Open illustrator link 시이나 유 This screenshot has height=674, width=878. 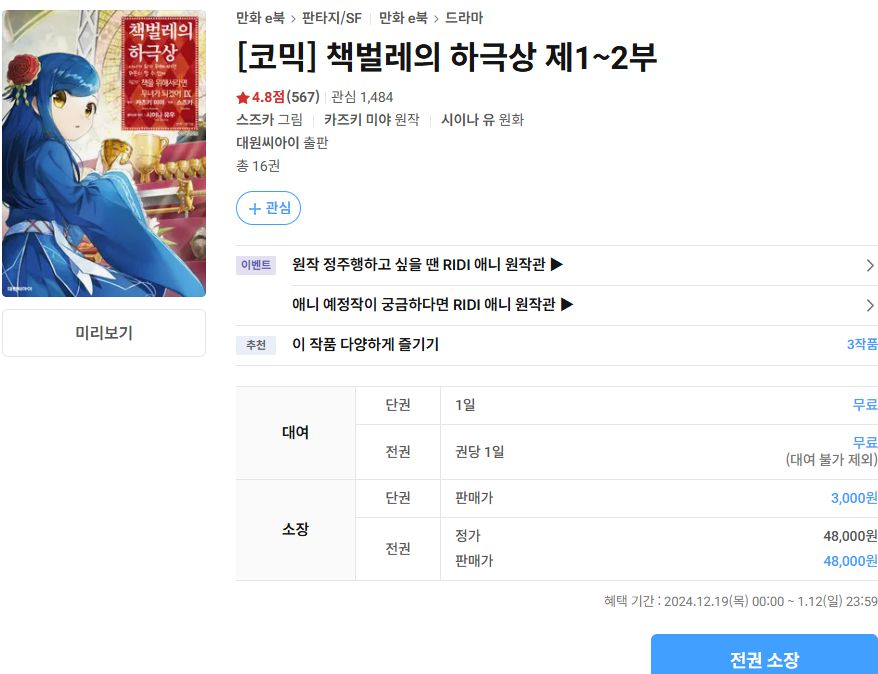[468, 120]
